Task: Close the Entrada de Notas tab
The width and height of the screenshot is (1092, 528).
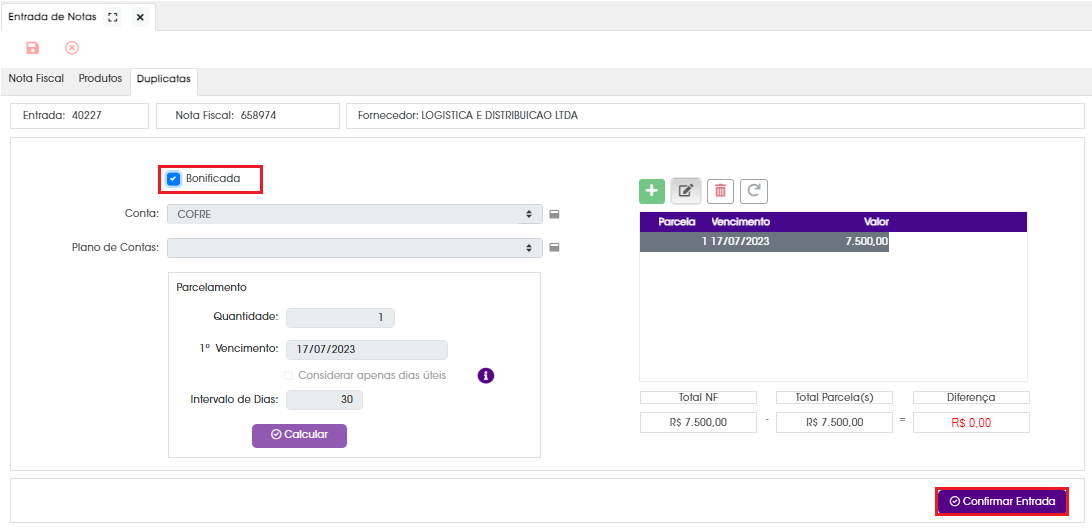Action: click(140, 17)
